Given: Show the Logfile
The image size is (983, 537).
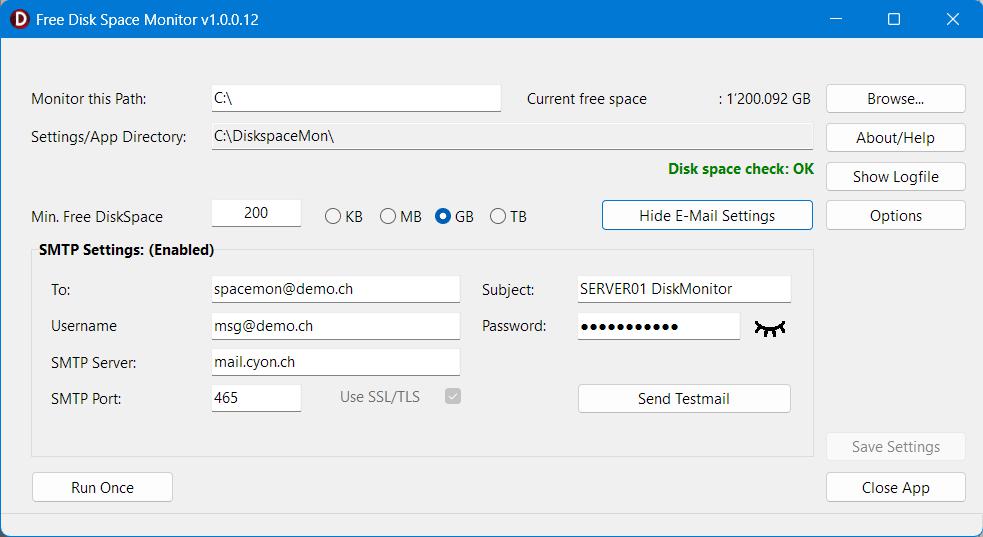Looking at the screenshot, I should [x=895, y=177].
